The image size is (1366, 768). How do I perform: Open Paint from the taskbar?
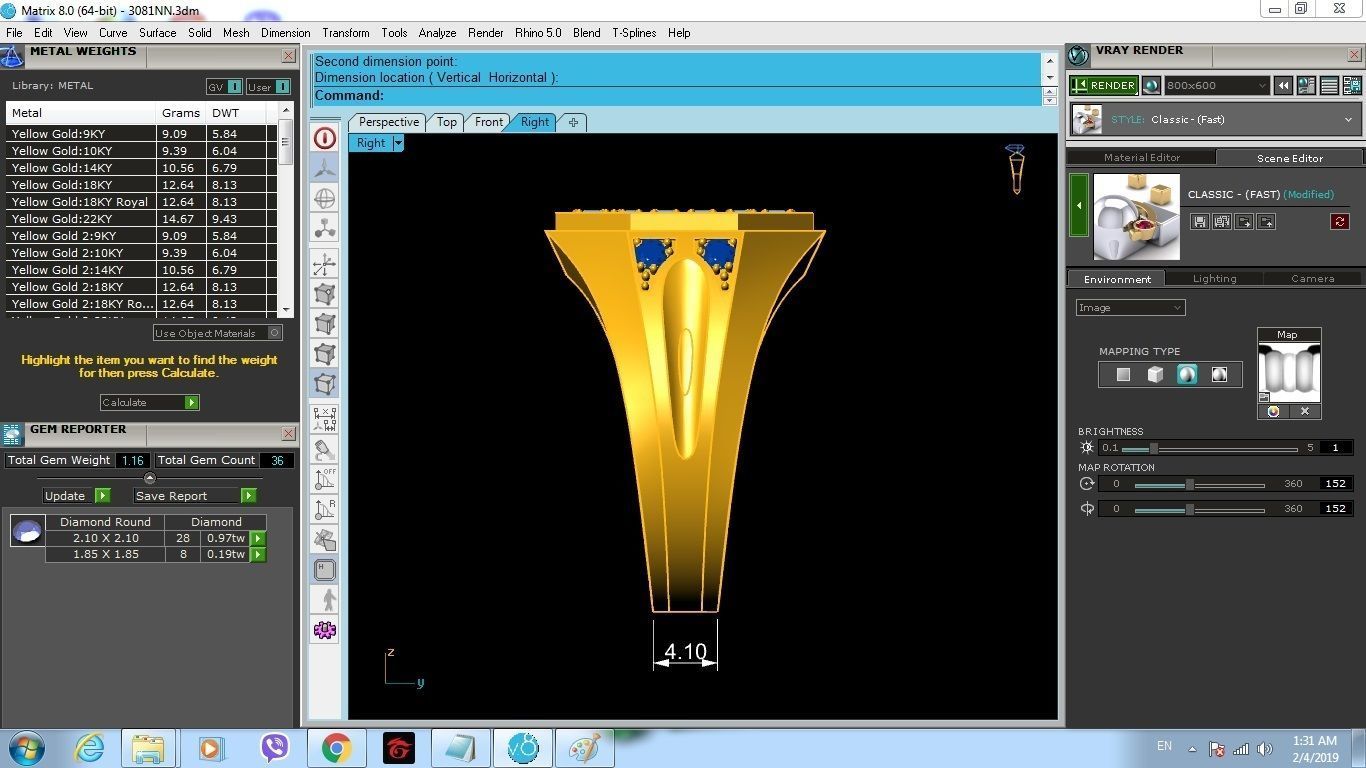[x=584, y=748]
